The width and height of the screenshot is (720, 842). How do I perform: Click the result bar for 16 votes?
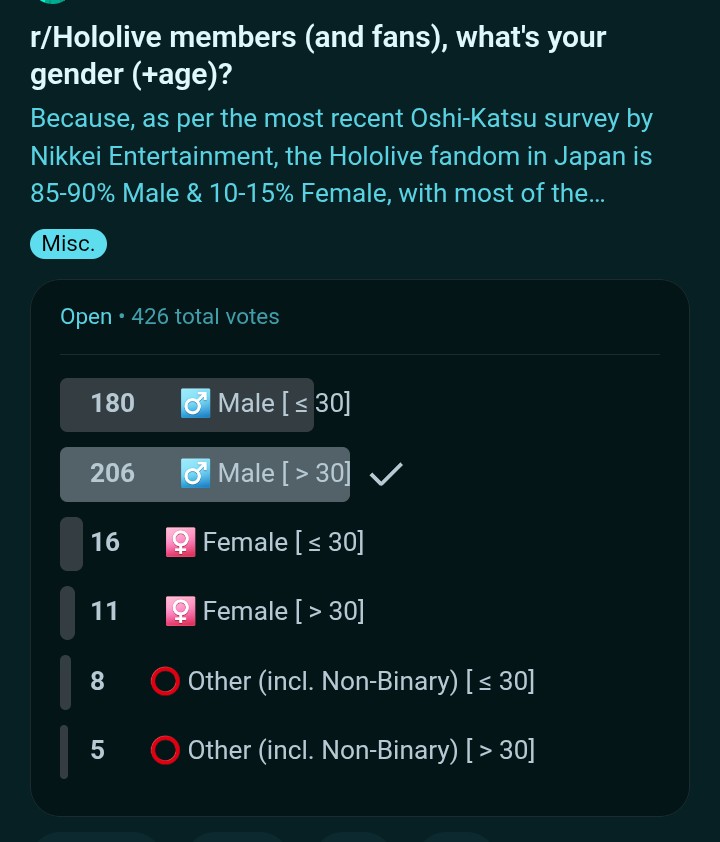point(71,543)
